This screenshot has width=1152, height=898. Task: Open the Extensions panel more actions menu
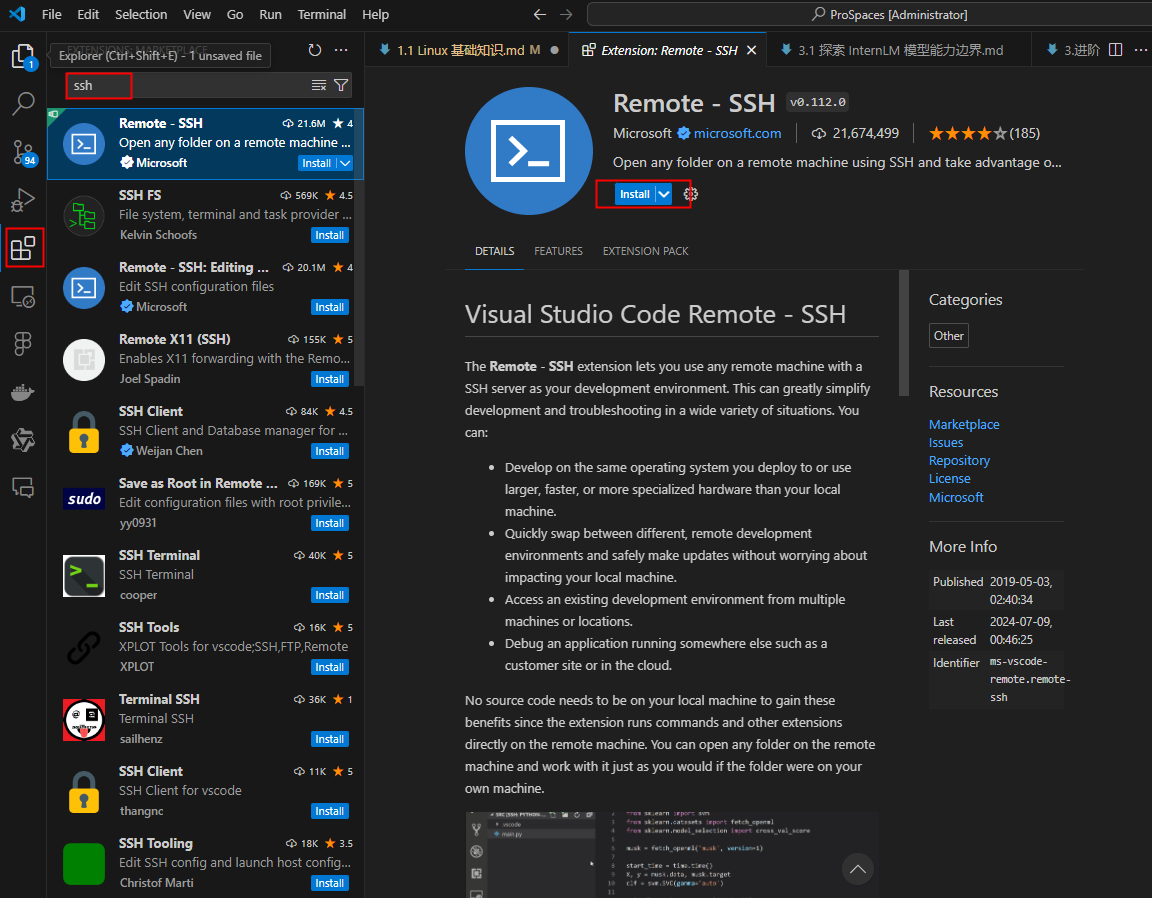click(341, 50)
